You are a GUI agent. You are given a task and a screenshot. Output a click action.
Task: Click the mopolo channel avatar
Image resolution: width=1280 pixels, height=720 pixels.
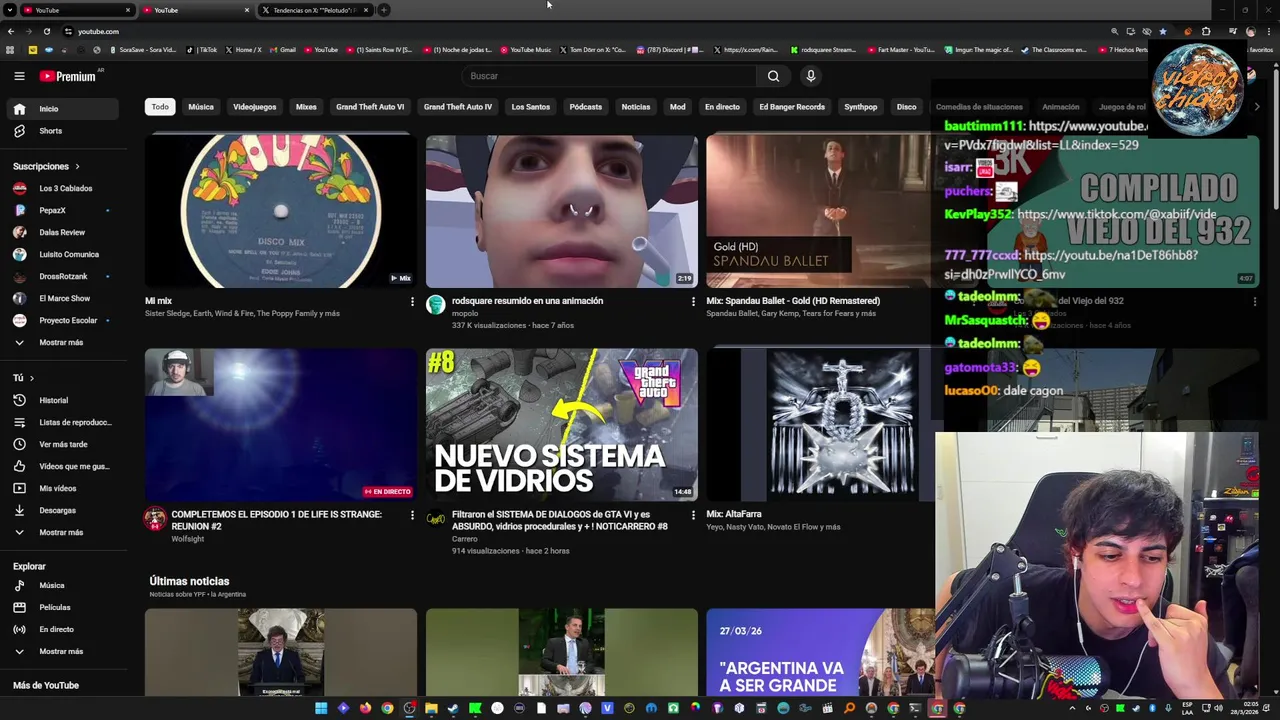[x=436, y=305]
